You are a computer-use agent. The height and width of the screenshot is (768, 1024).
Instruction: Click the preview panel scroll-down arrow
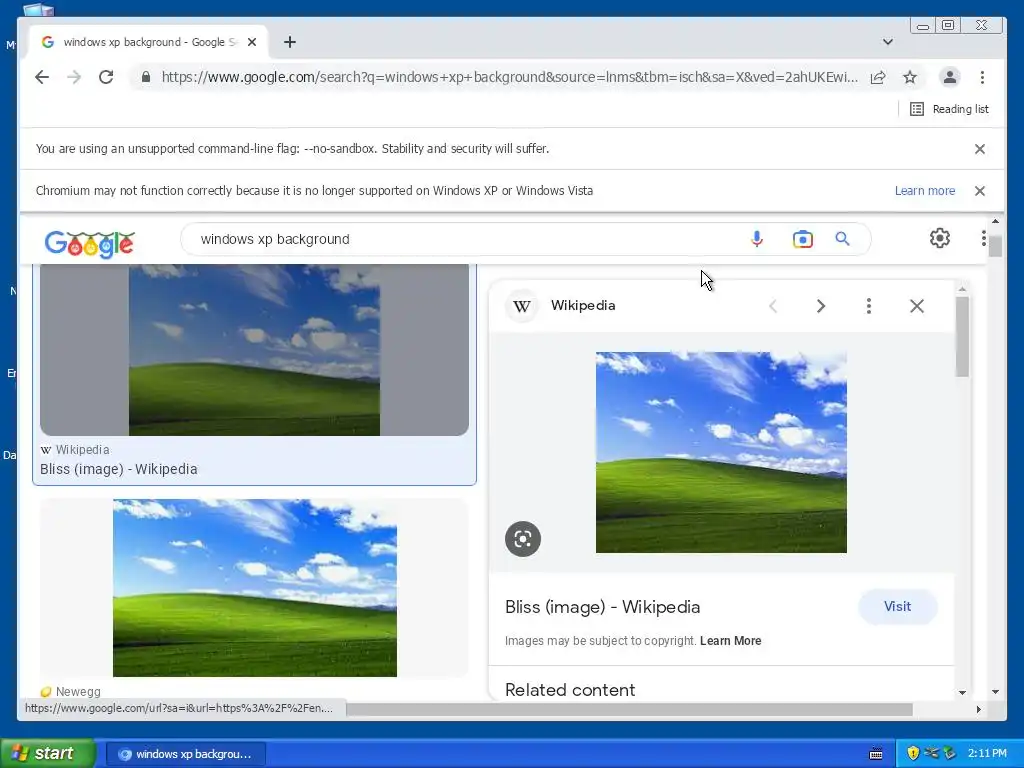point(962,692)
